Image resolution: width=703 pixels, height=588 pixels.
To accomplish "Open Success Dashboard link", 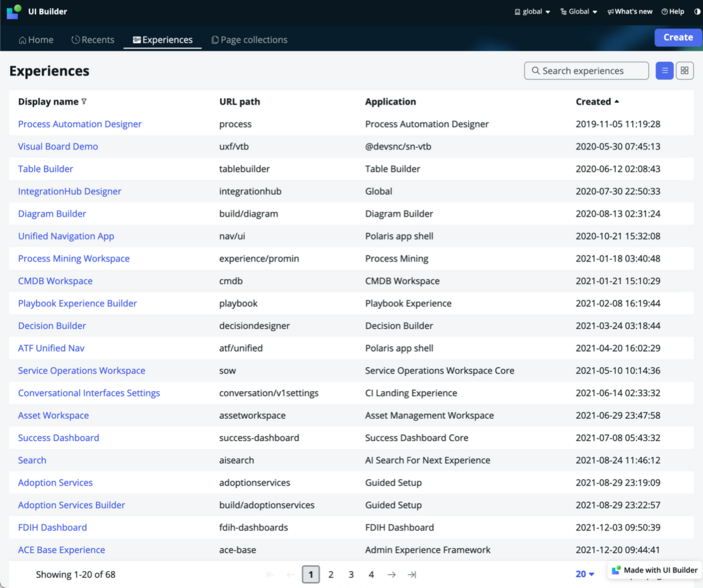I will (59, 438).
